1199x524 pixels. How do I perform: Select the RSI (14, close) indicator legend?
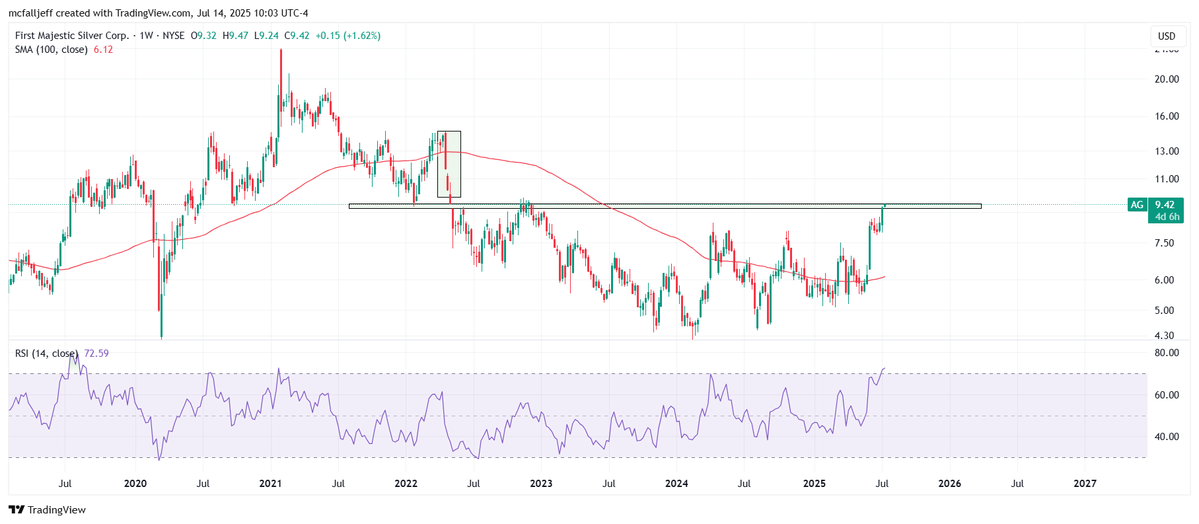click(46, 353)
